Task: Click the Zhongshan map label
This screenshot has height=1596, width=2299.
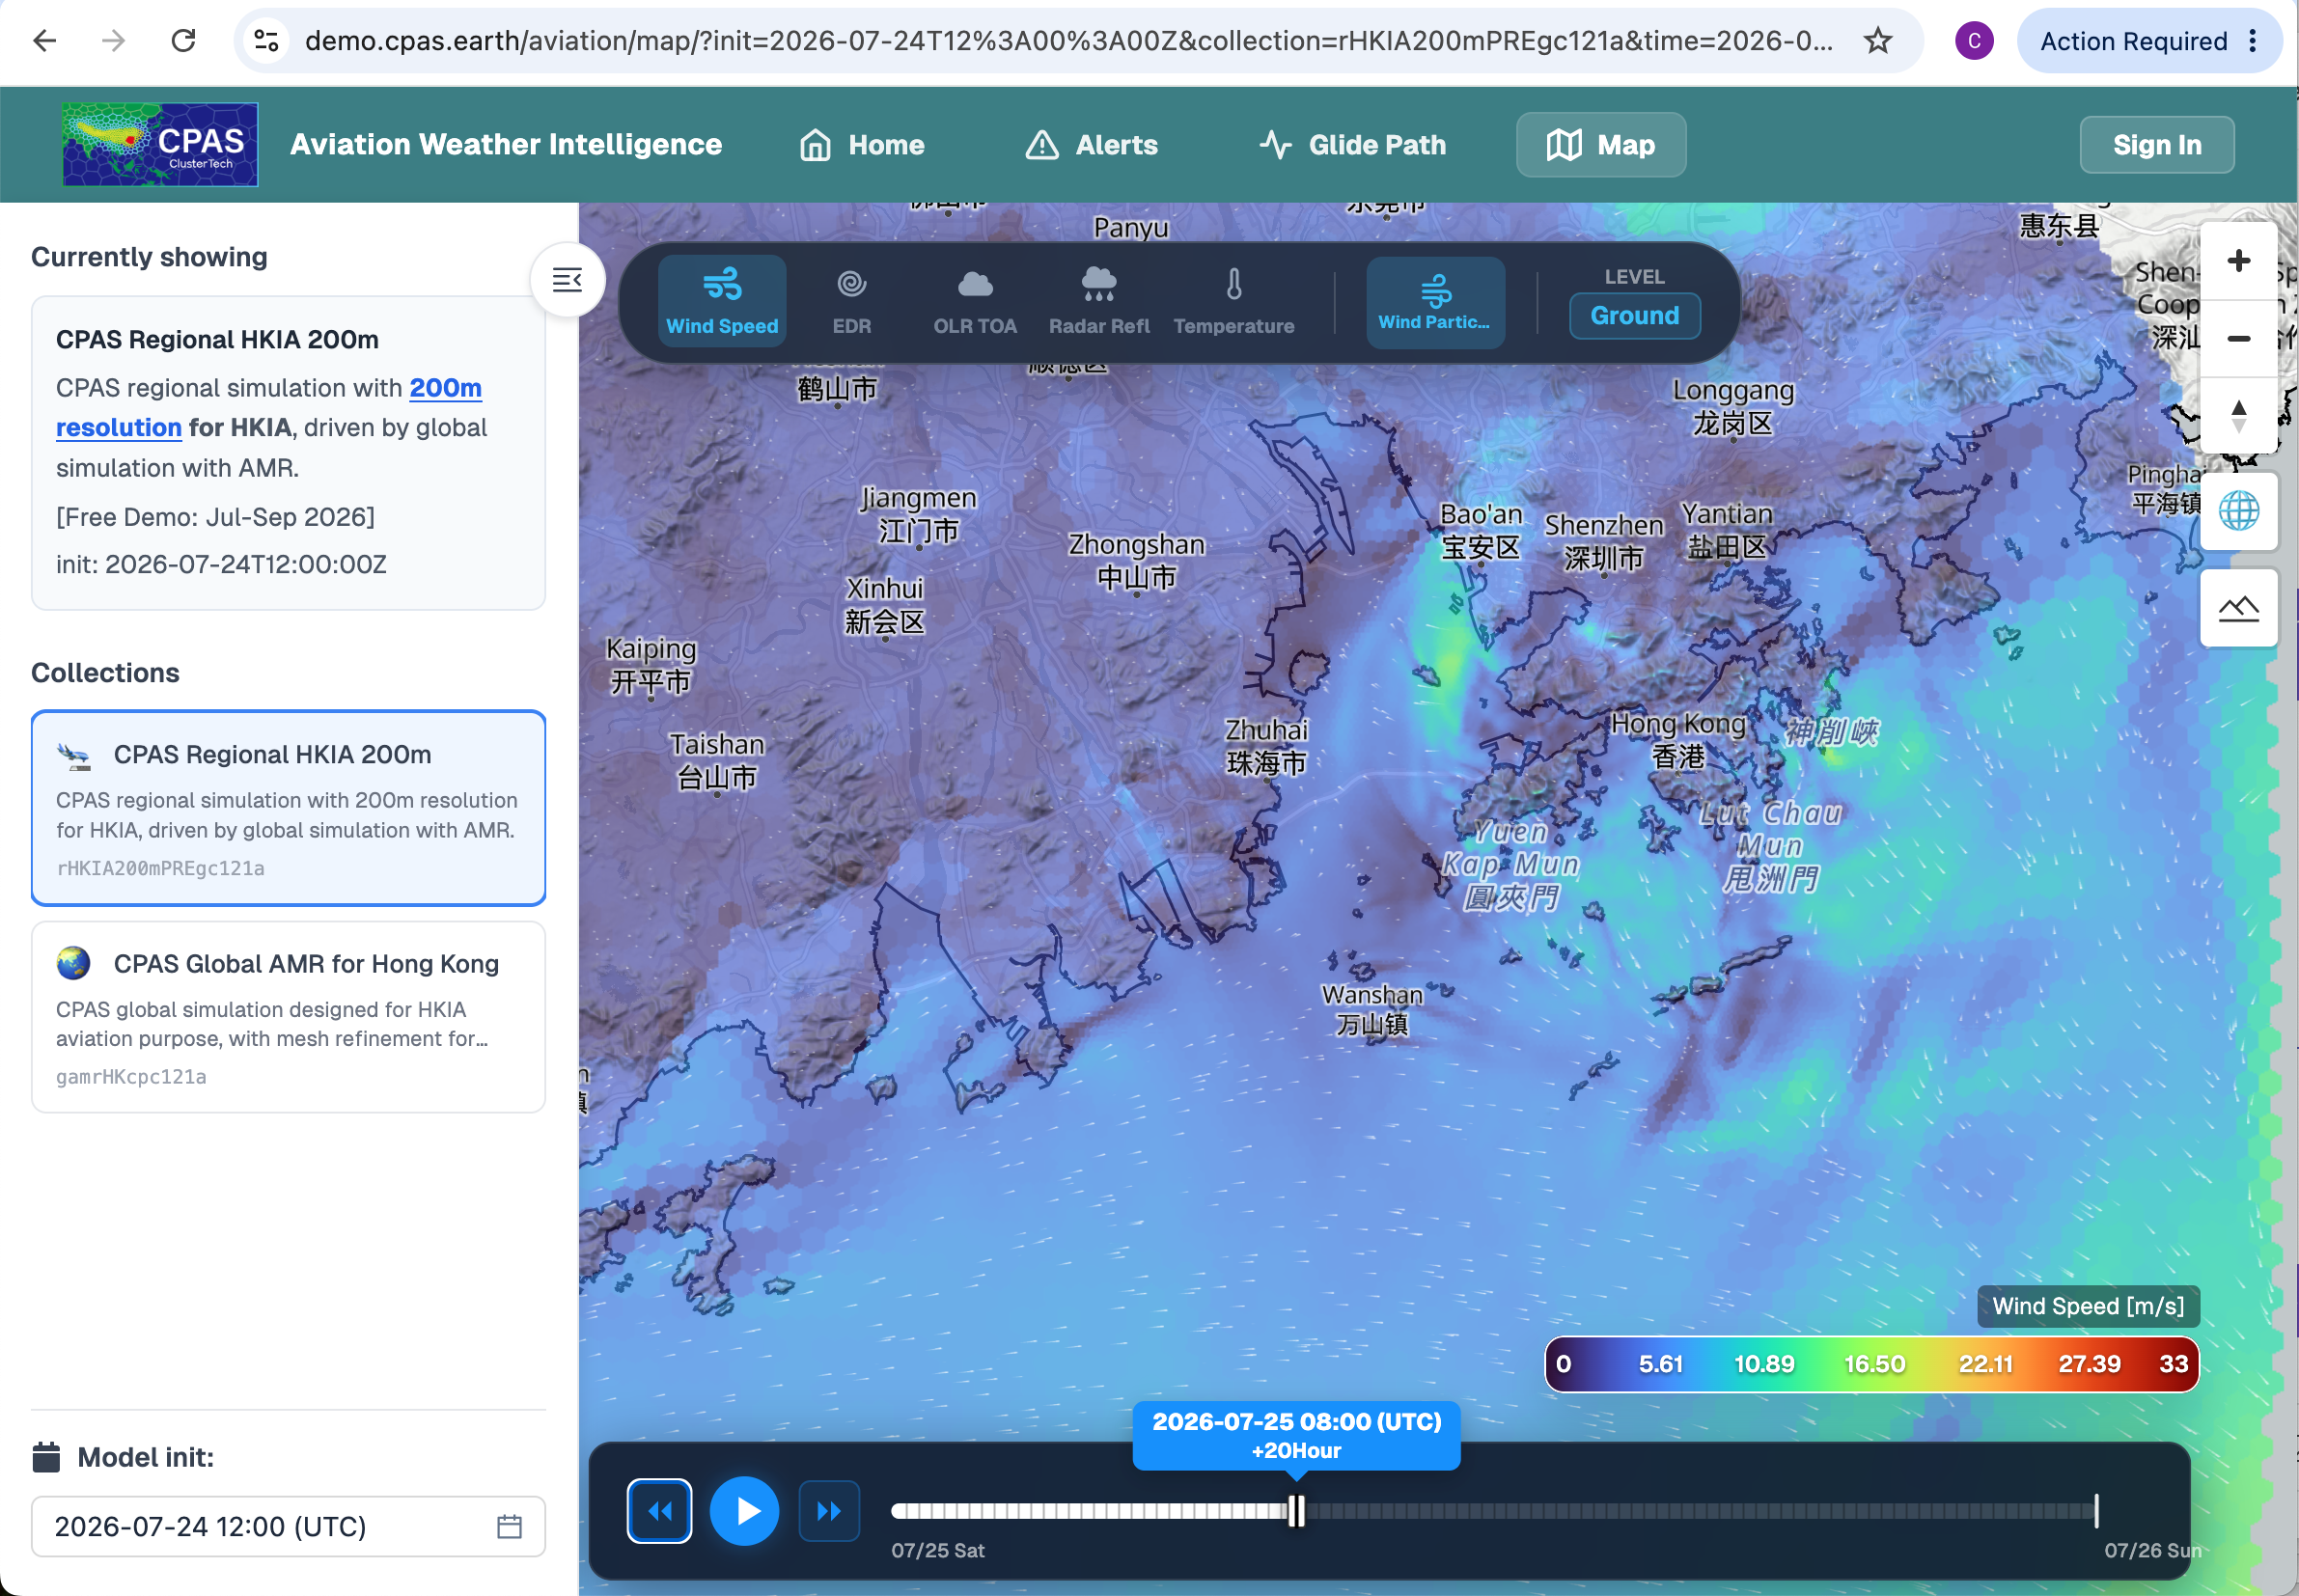Action: (1135, 561)
